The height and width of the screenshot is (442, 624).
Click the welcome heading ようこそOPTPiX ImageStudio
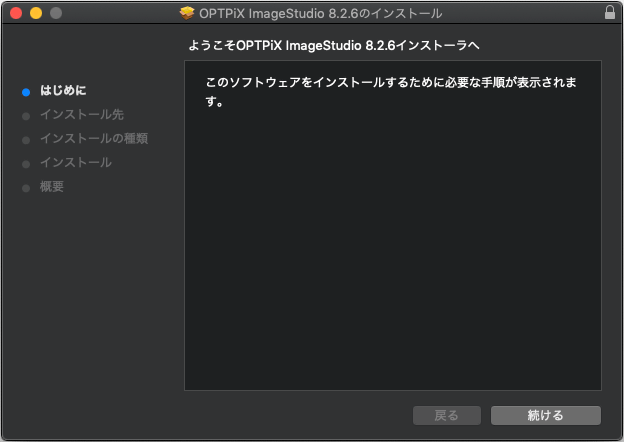(x=333, y=45)
